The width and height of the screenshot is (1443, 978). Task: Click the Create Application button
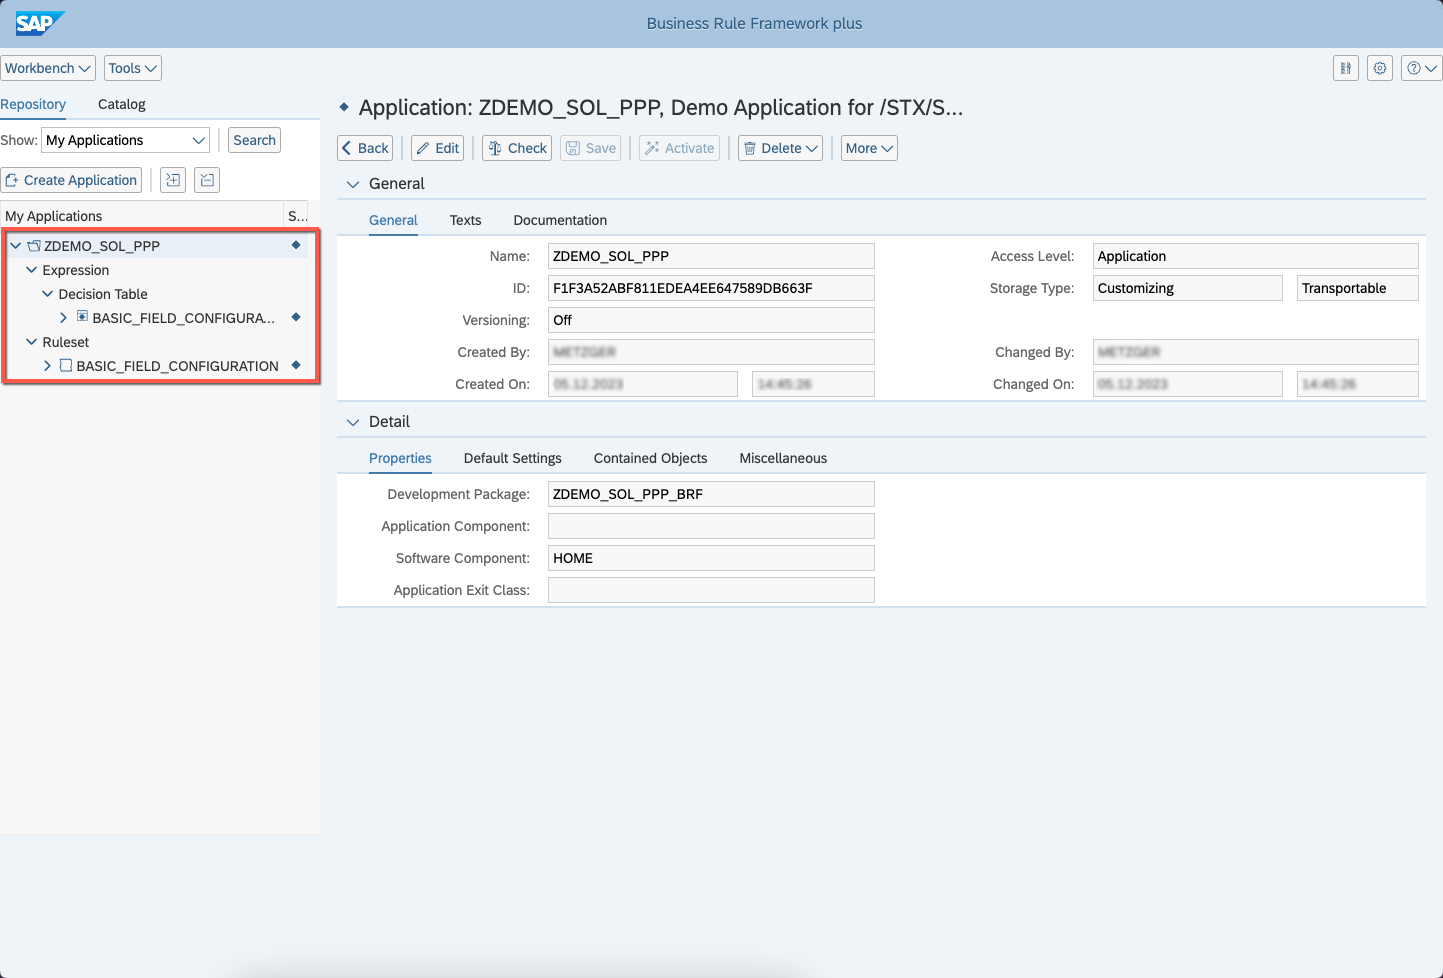pyautogui.click(x=71, y=180)
